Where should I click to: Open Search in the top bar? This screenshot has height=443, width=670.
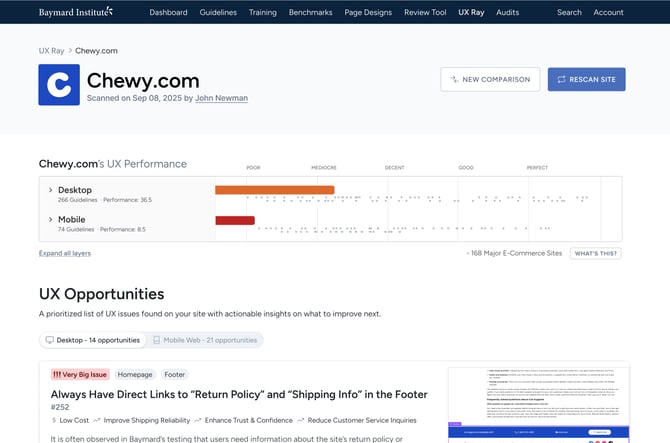(x=569, y=12)
